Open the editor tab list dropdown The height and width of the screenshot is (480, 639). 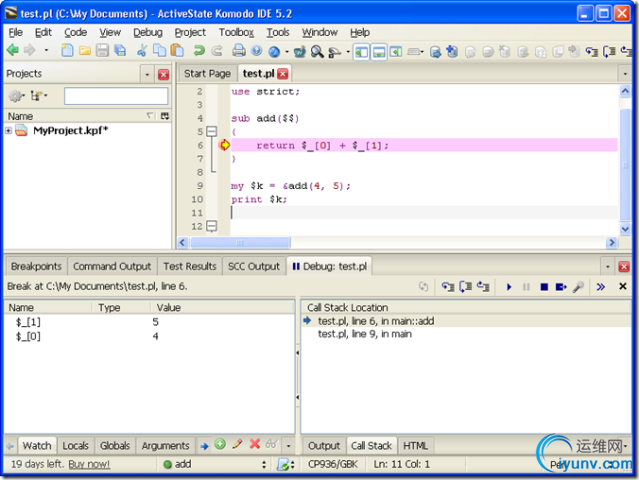click(x=625, y=74)
